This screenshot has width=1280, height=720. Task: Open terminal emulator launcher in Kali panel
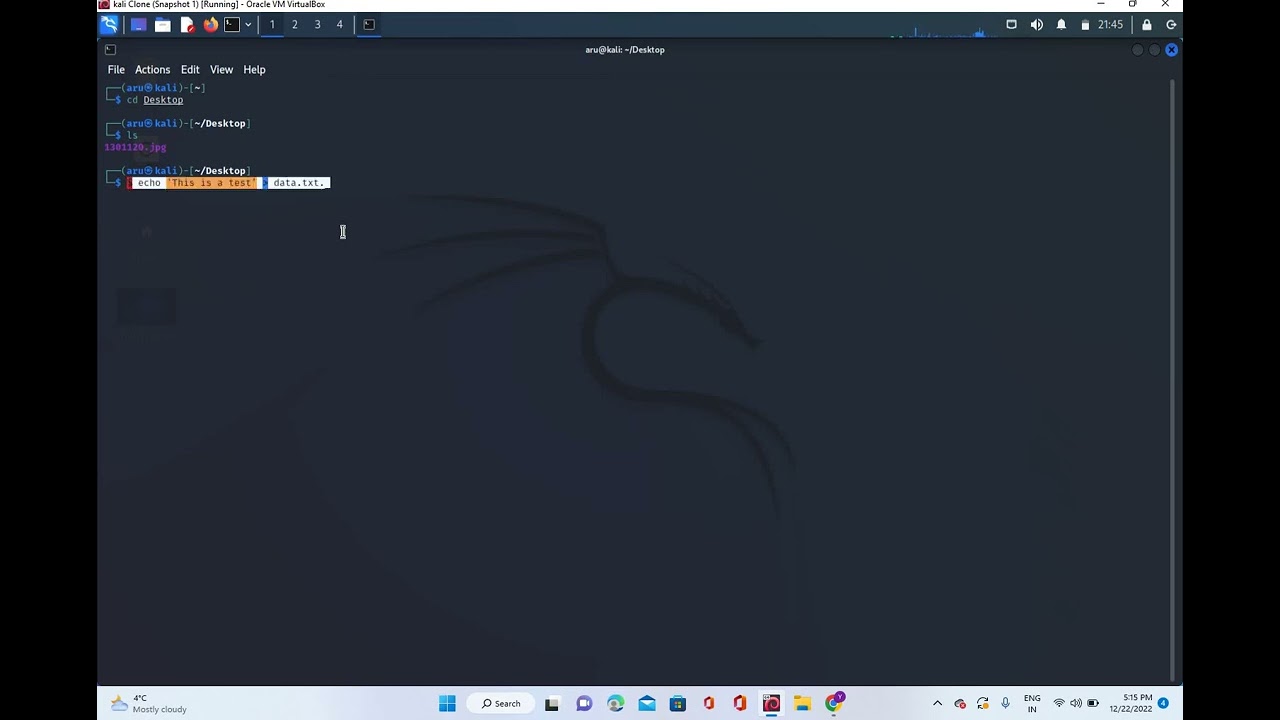(x=232, y=24)
